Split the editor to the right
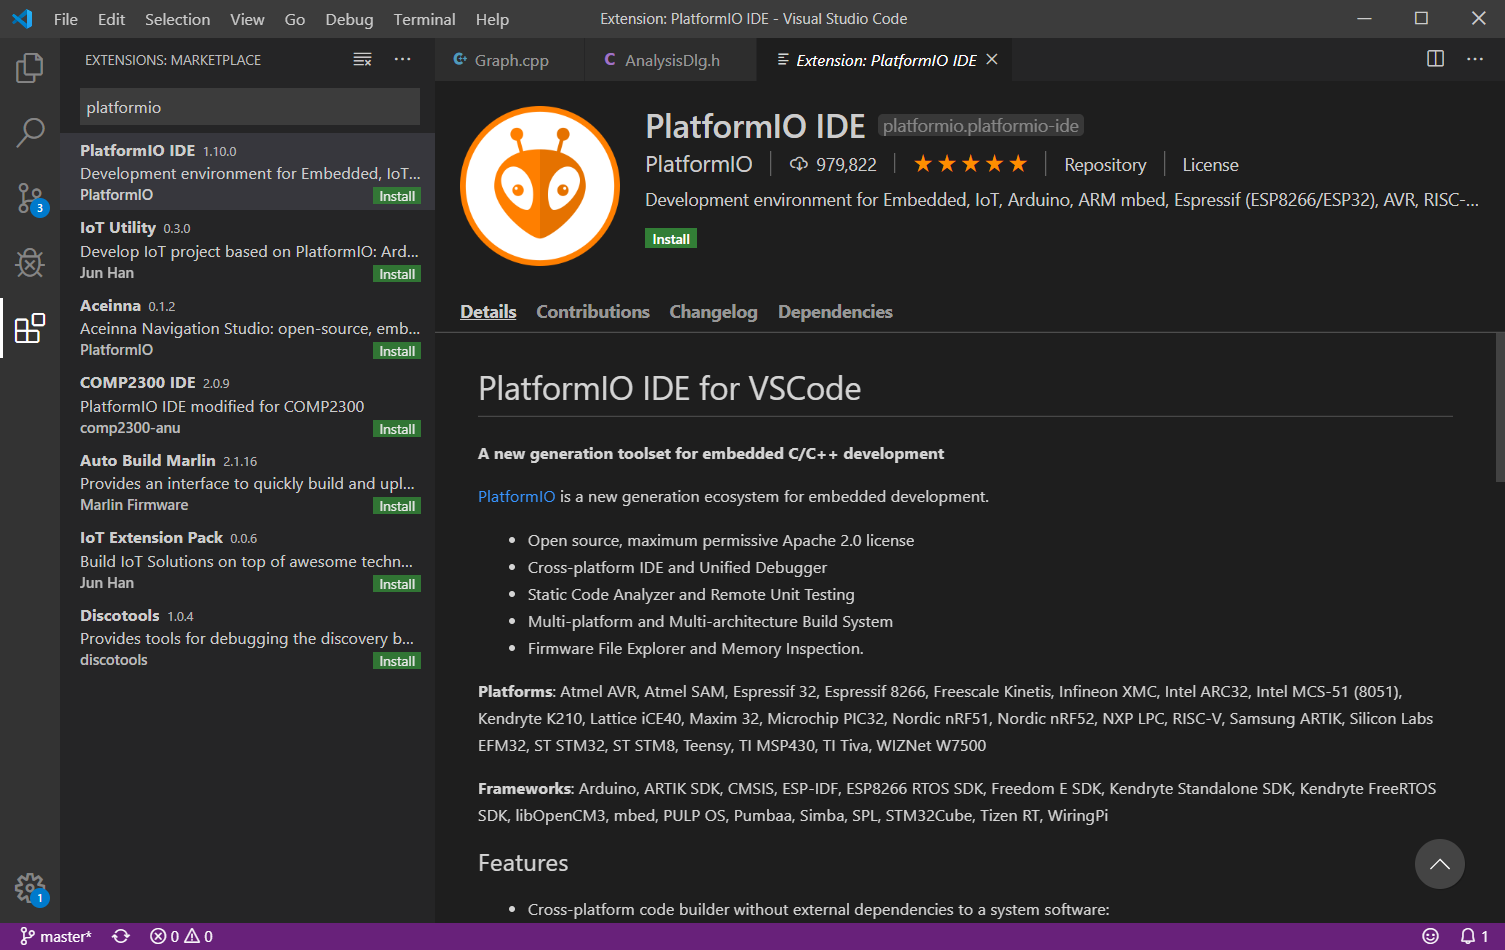This screenshot has width=1505, height=950. tap(1435, 59)
